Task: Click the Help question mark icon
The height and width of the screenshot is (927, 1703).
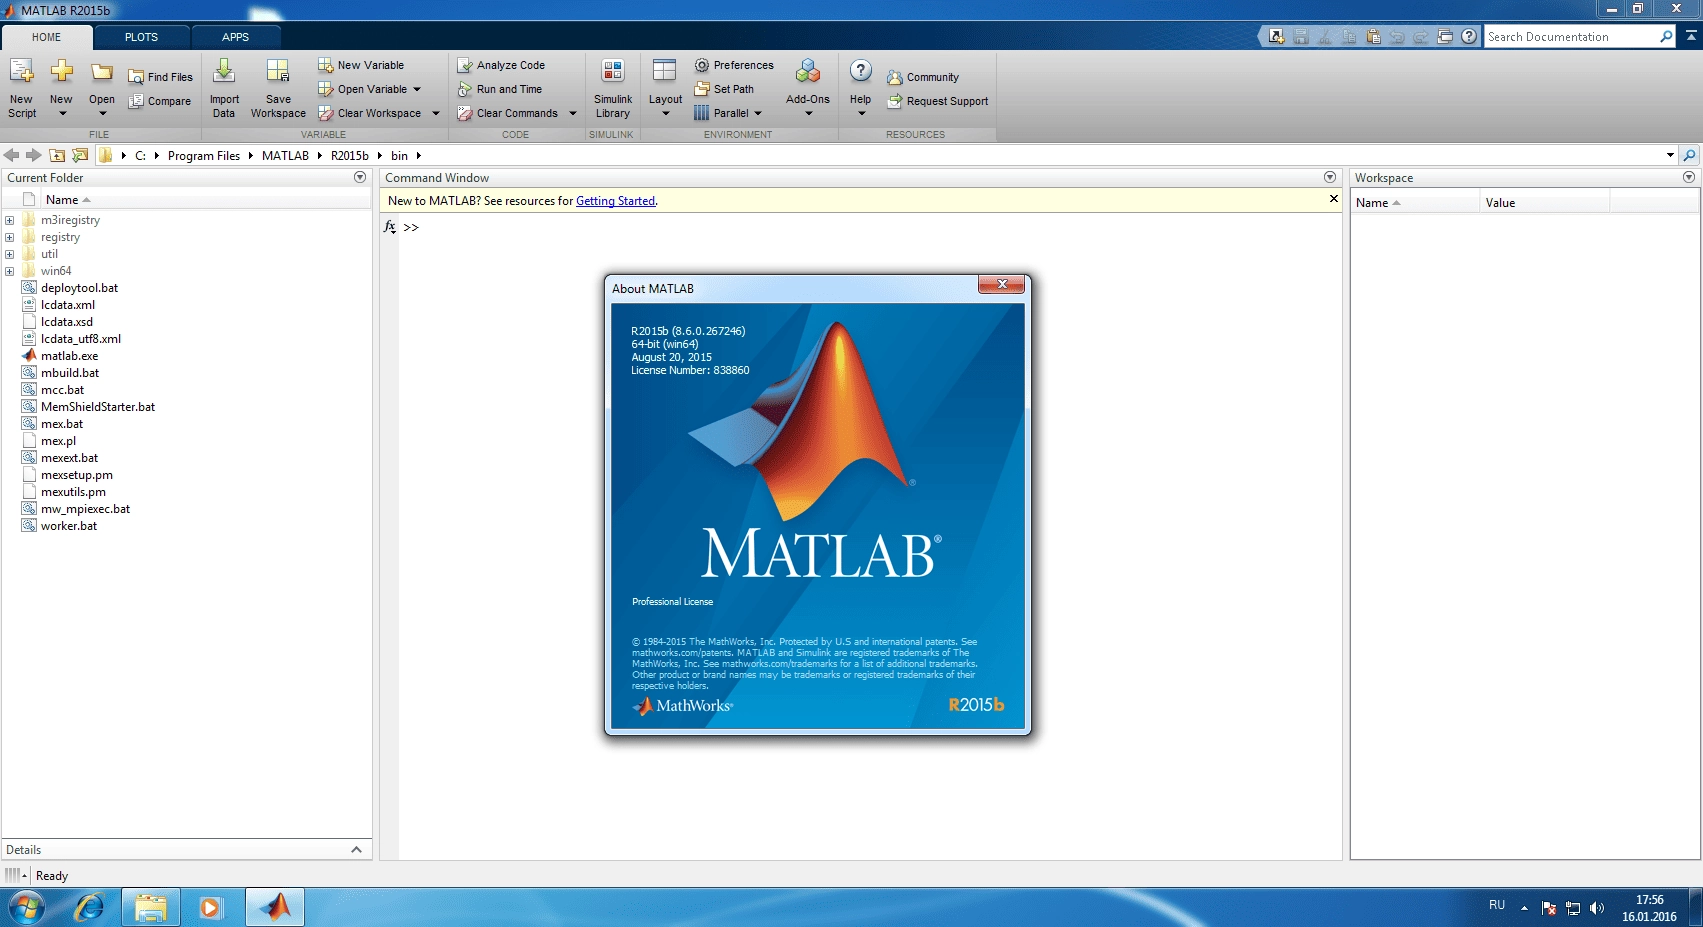Action: click(x=861, y=71)
